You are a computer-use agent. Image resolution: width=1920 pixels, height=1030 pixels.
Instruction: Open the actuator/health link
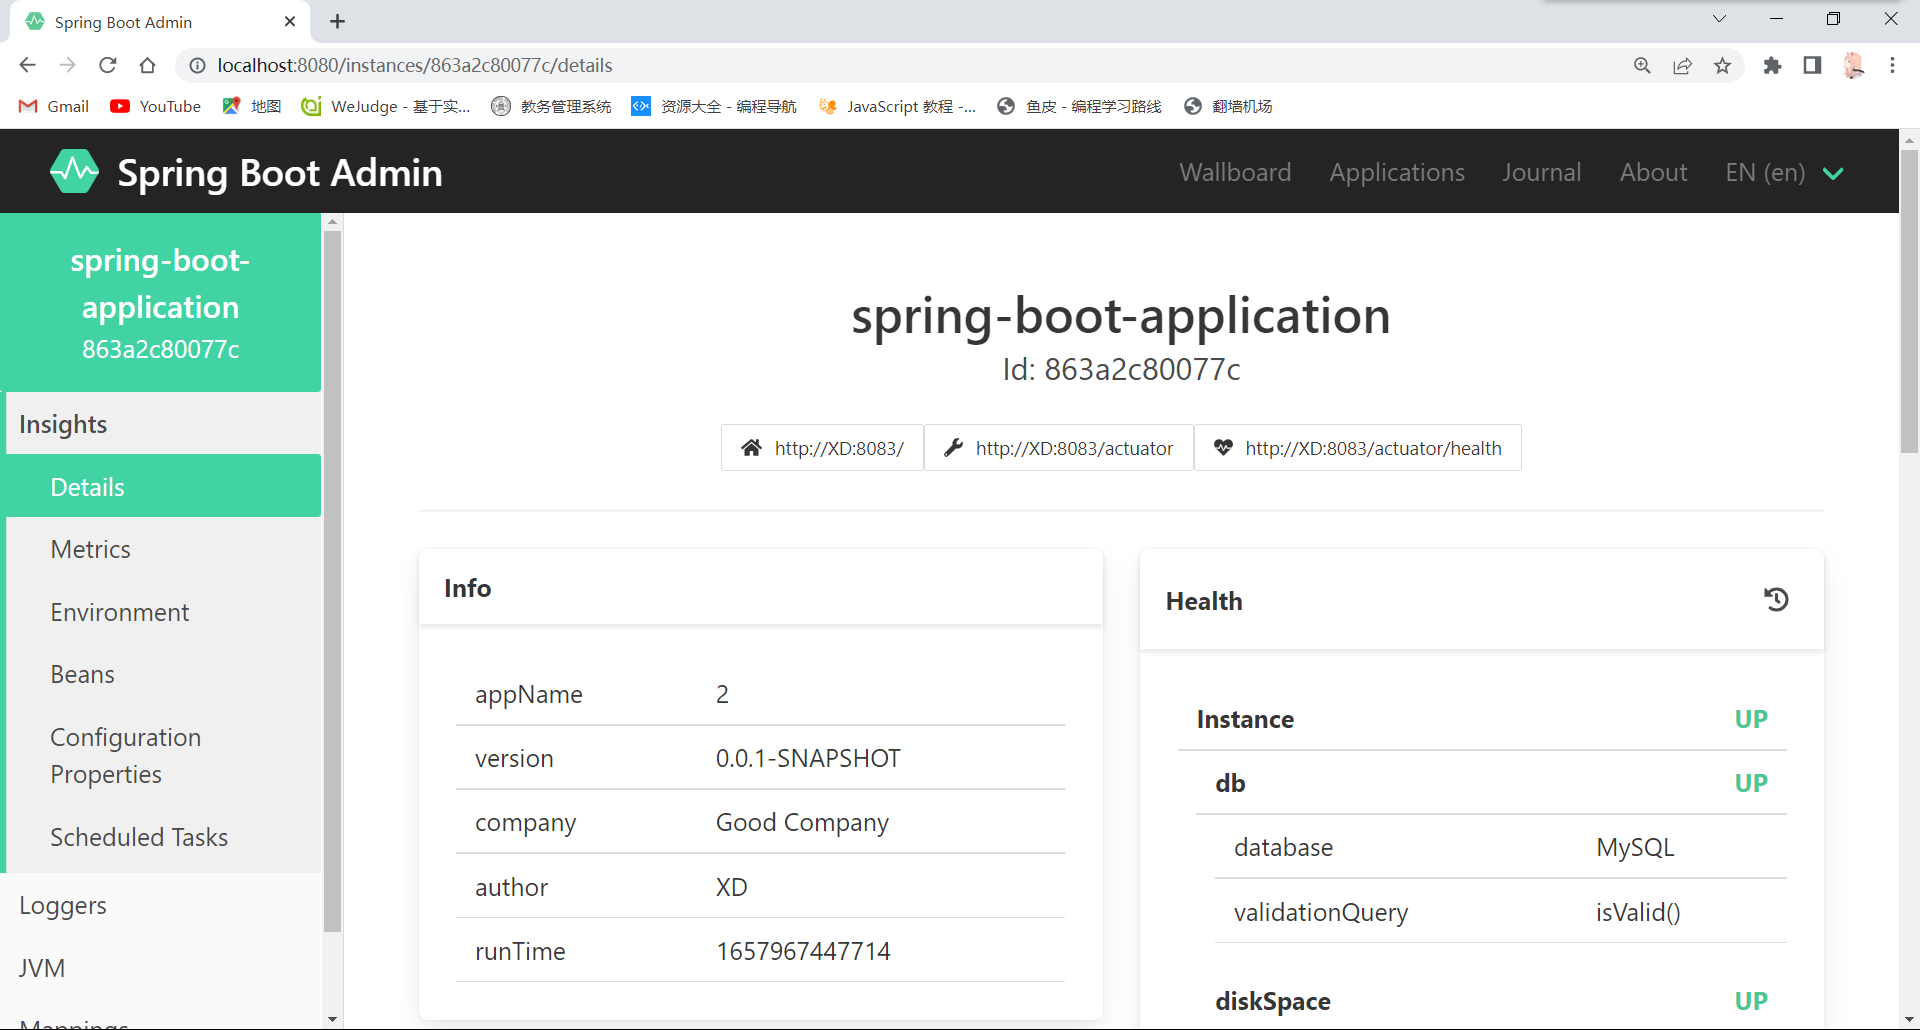[1358, 448]
